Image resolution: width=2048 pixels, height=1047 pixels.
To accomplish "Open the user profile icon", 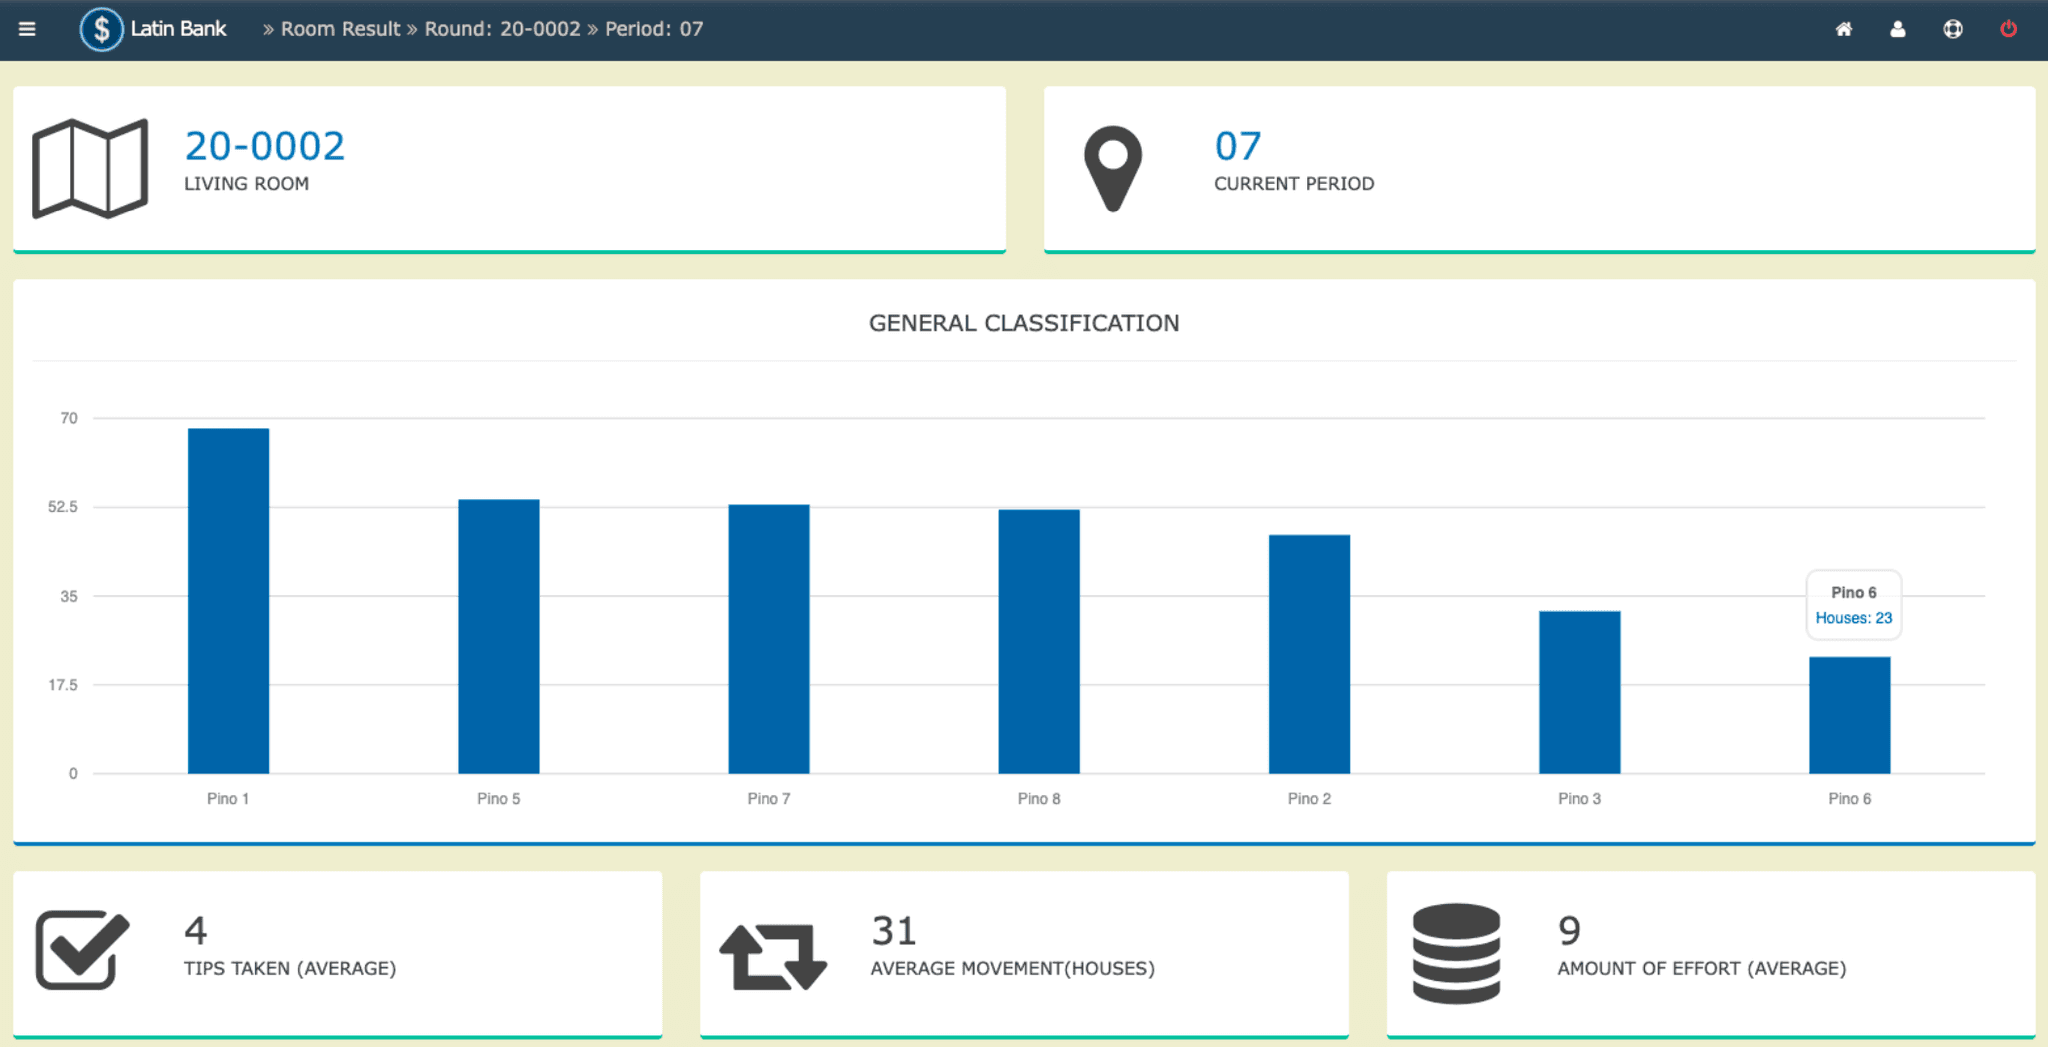I will [1897, 29].
